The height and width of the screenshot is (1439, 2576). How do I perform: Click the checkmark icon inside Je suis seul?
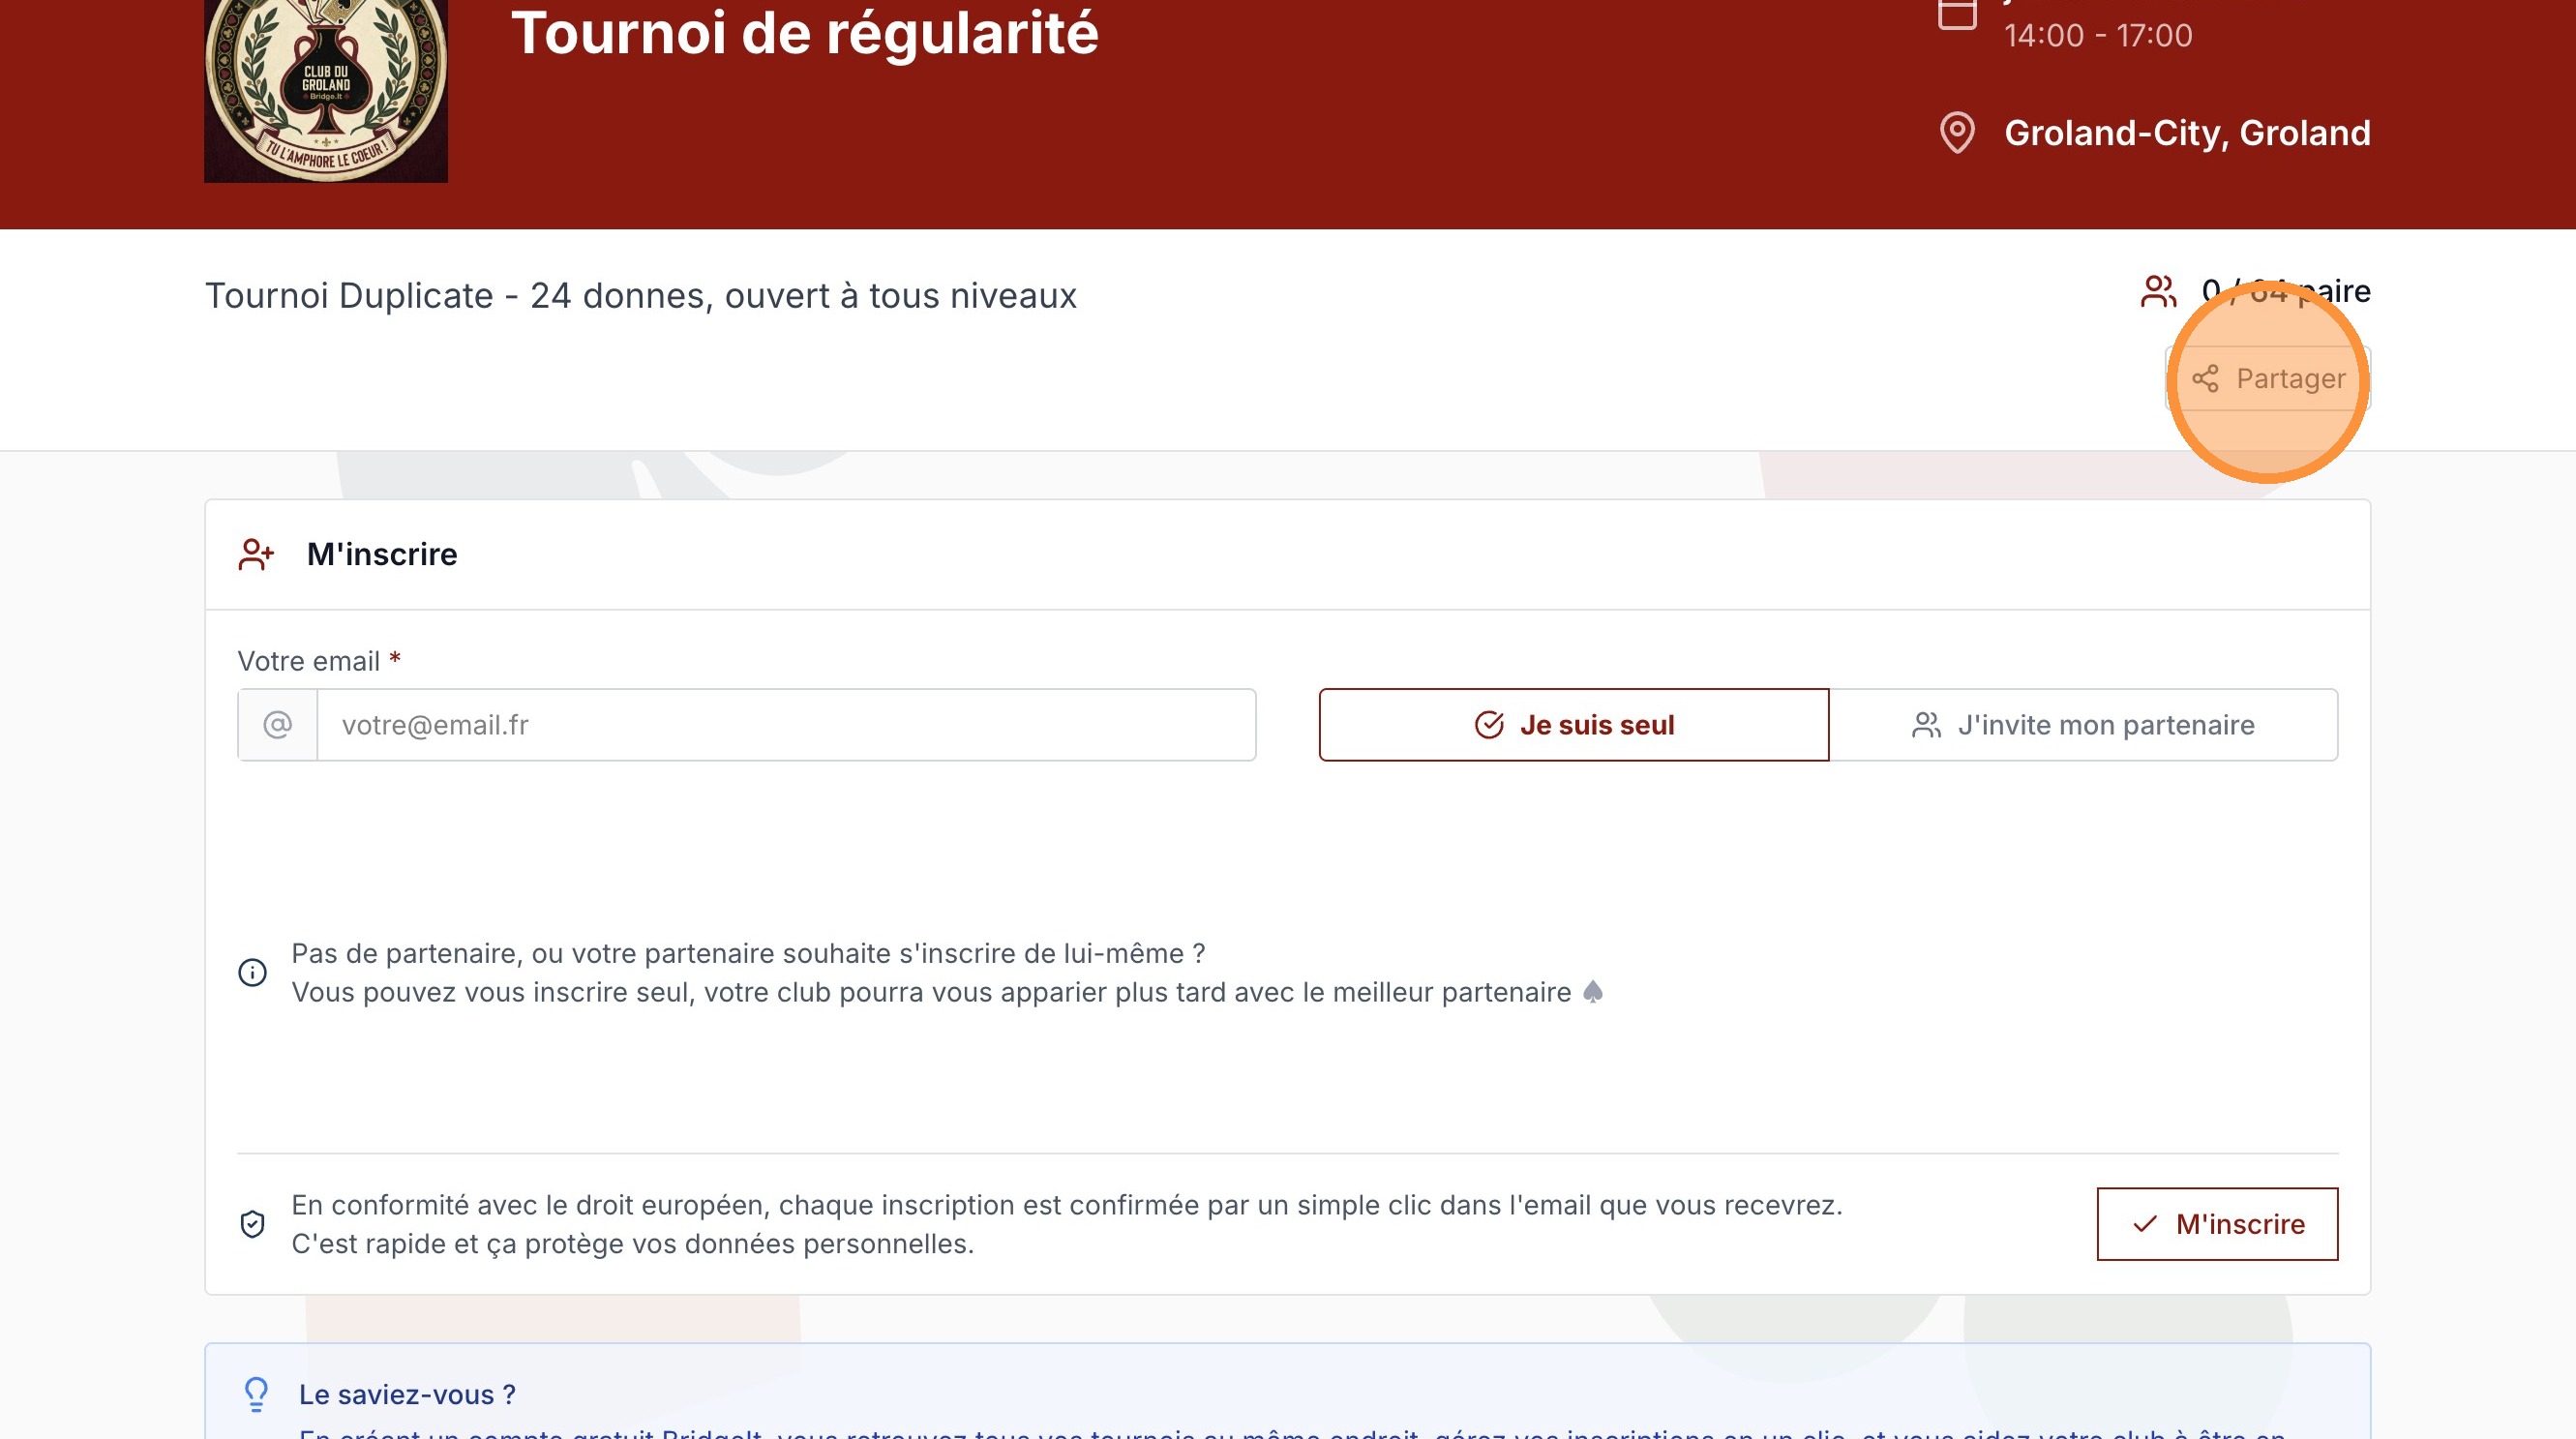pos(1487,724)
